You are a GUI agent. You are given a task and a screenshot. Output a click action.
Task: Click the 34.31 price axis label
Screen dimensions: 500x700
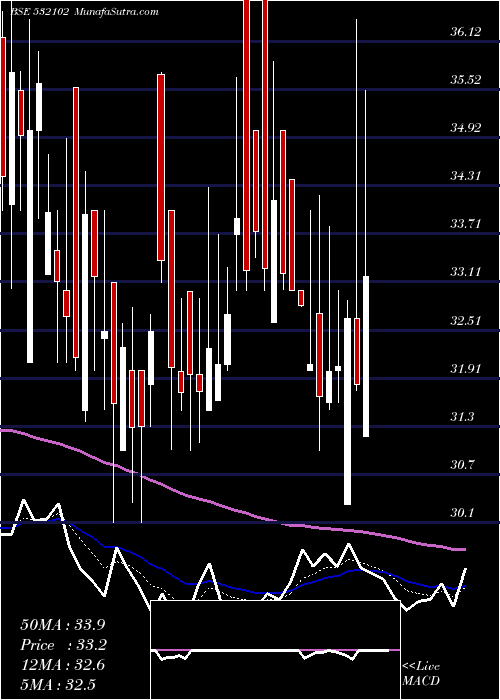[x=466, y=176]
